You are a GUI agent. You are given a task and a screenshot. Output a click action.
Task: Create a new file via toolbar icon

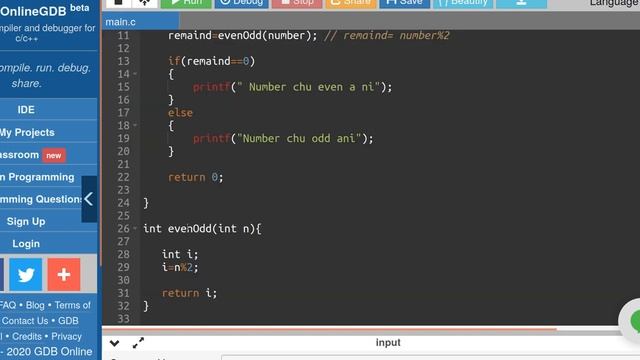118,3
